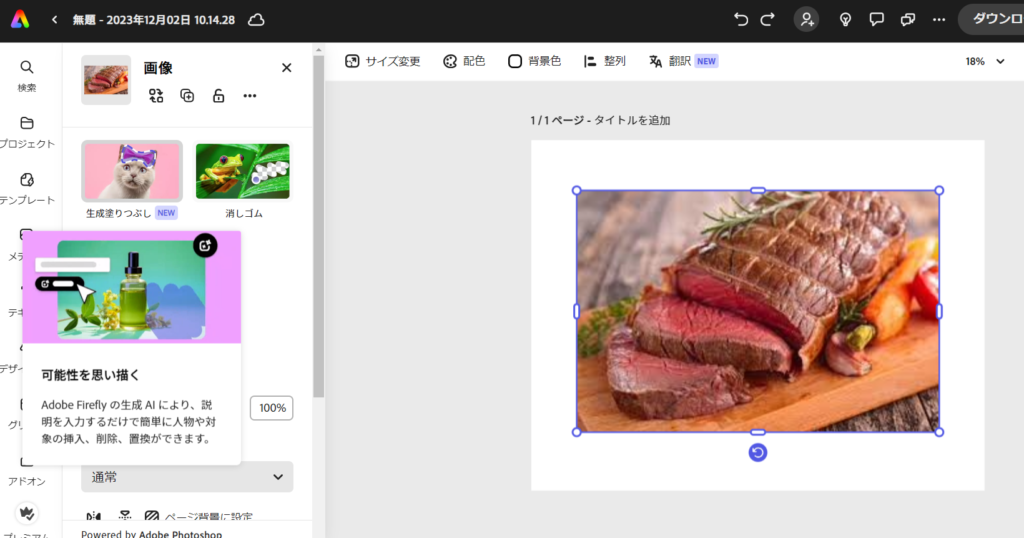Open the 背景色 background color swatch

click(x=534, y=61)
